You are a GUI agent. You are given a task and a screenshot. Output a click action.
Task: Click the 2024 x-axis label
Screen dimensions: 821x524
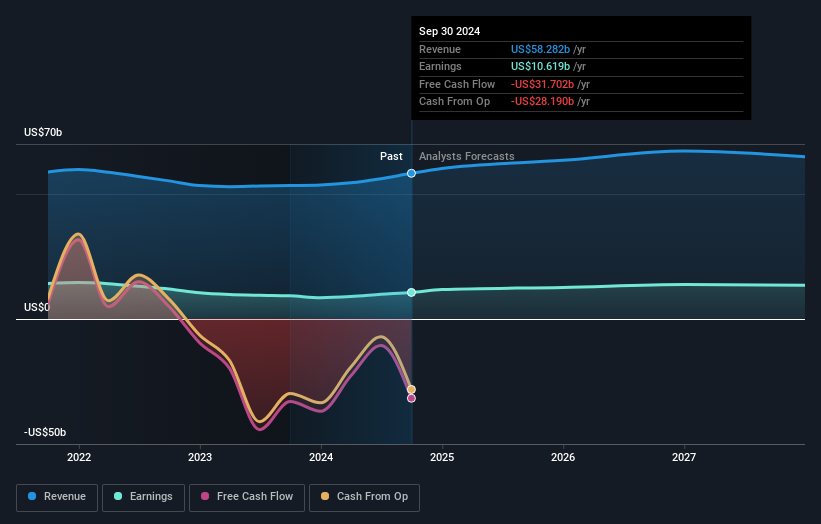(321, 458)
